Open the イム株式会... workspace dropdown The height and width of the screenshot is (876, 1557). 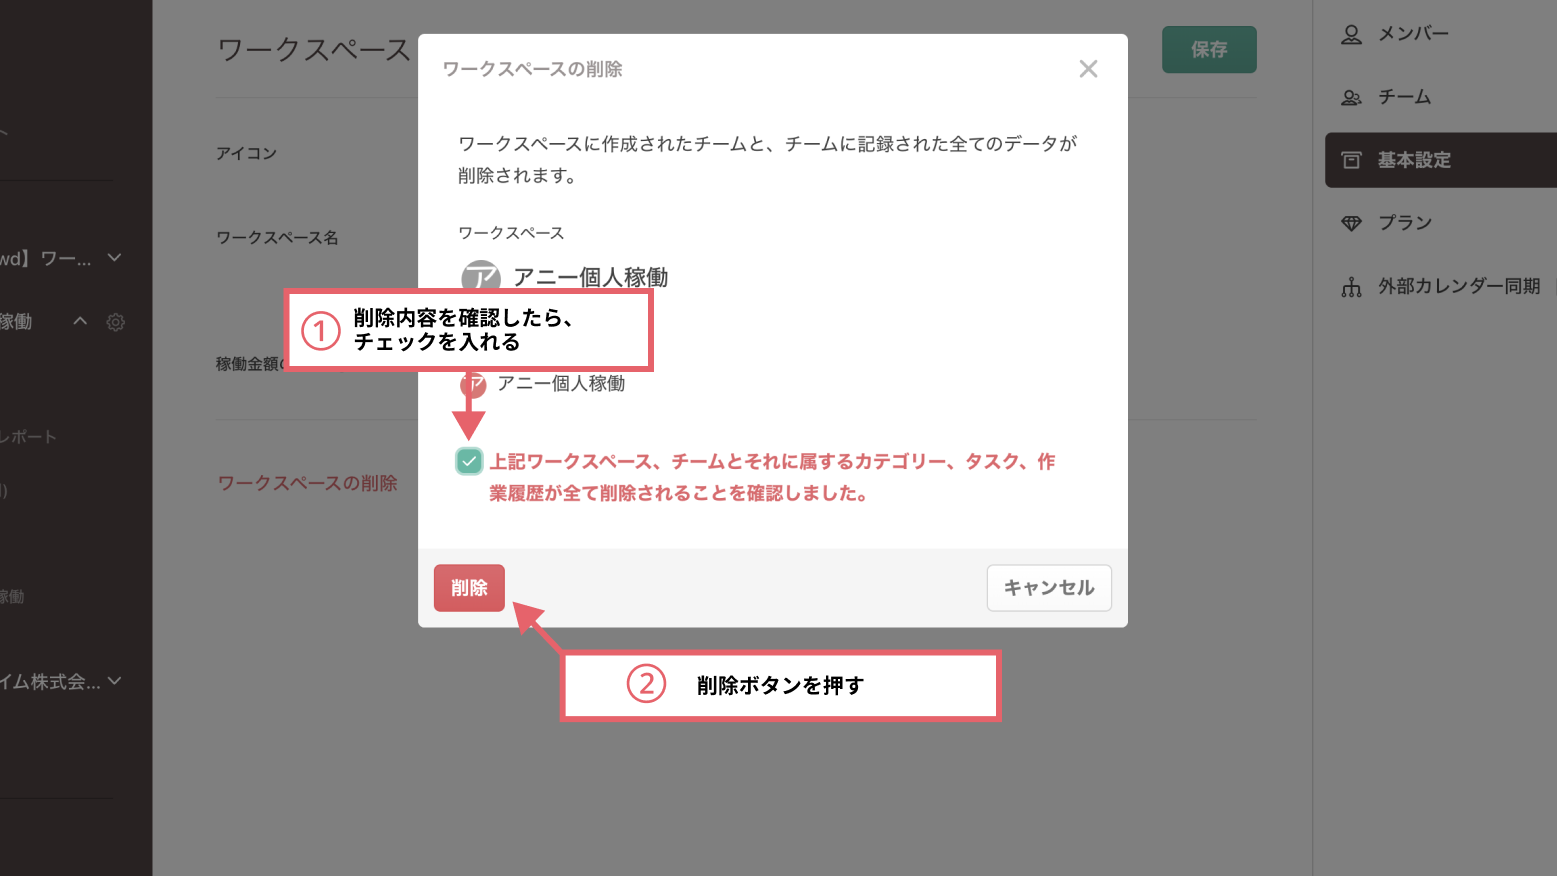click(113, 681)
